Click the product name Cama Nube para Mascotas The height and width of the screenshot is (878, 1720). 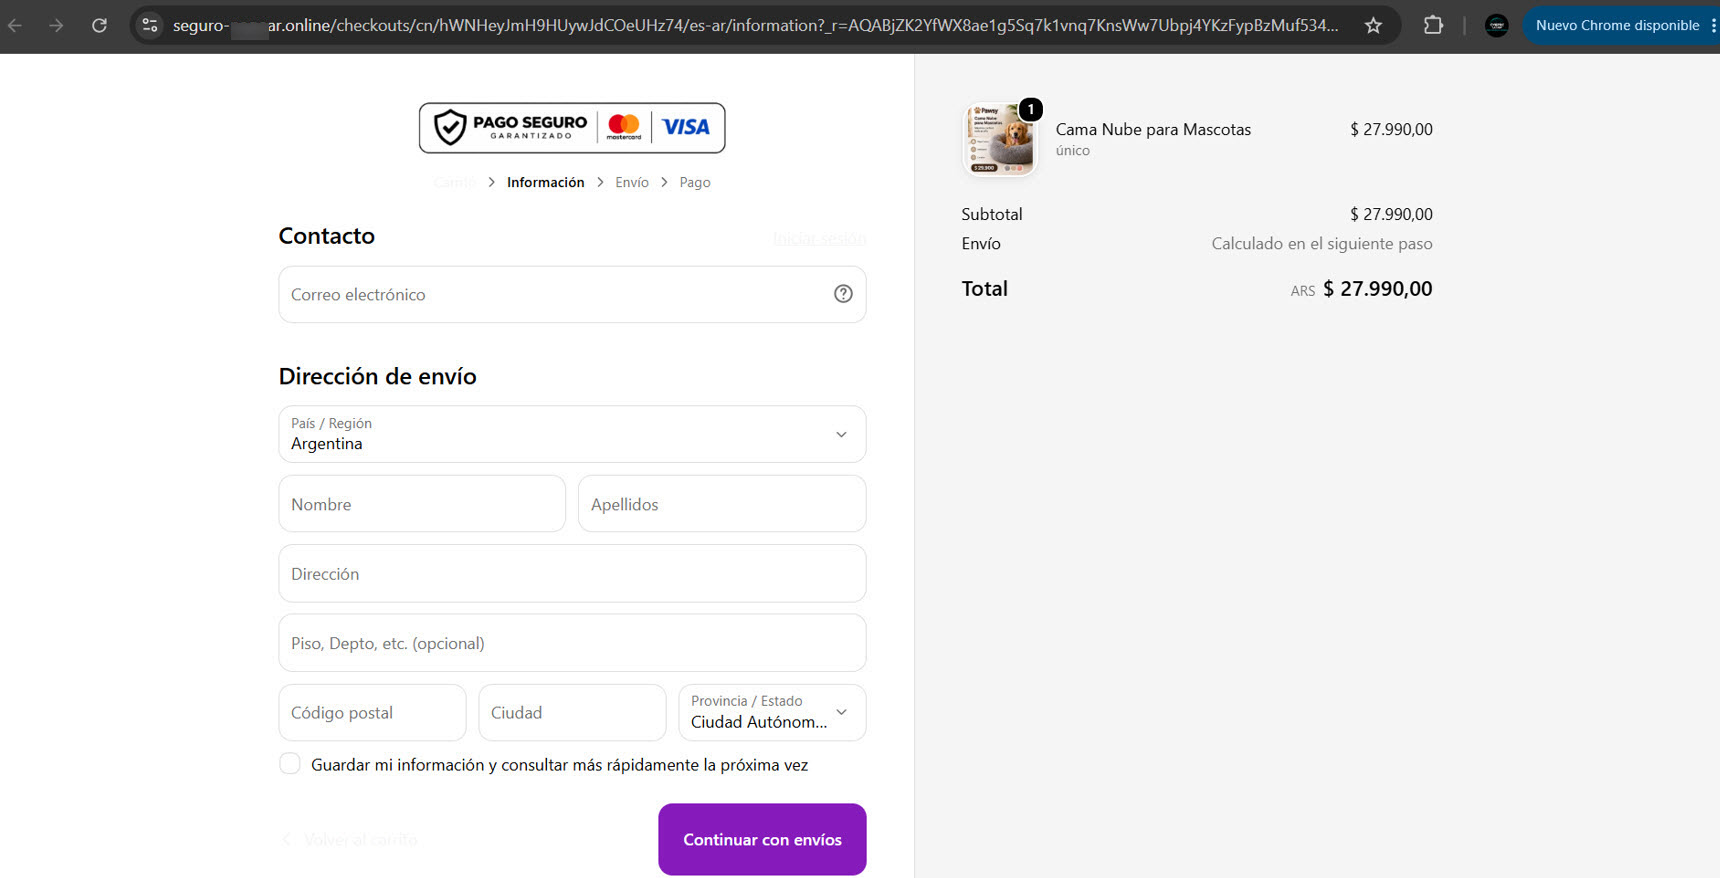coord(1153,129)
